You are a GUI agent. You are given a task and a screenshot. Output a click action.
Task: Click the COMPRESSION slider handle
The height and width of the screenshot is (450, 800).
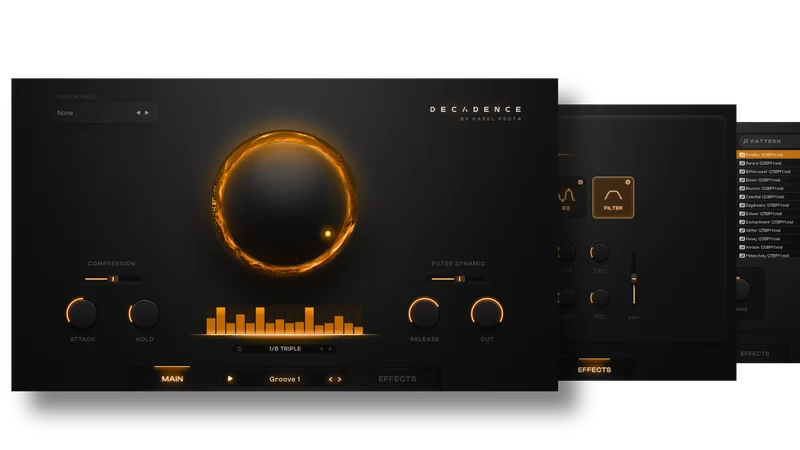click(x=114, y=279)
